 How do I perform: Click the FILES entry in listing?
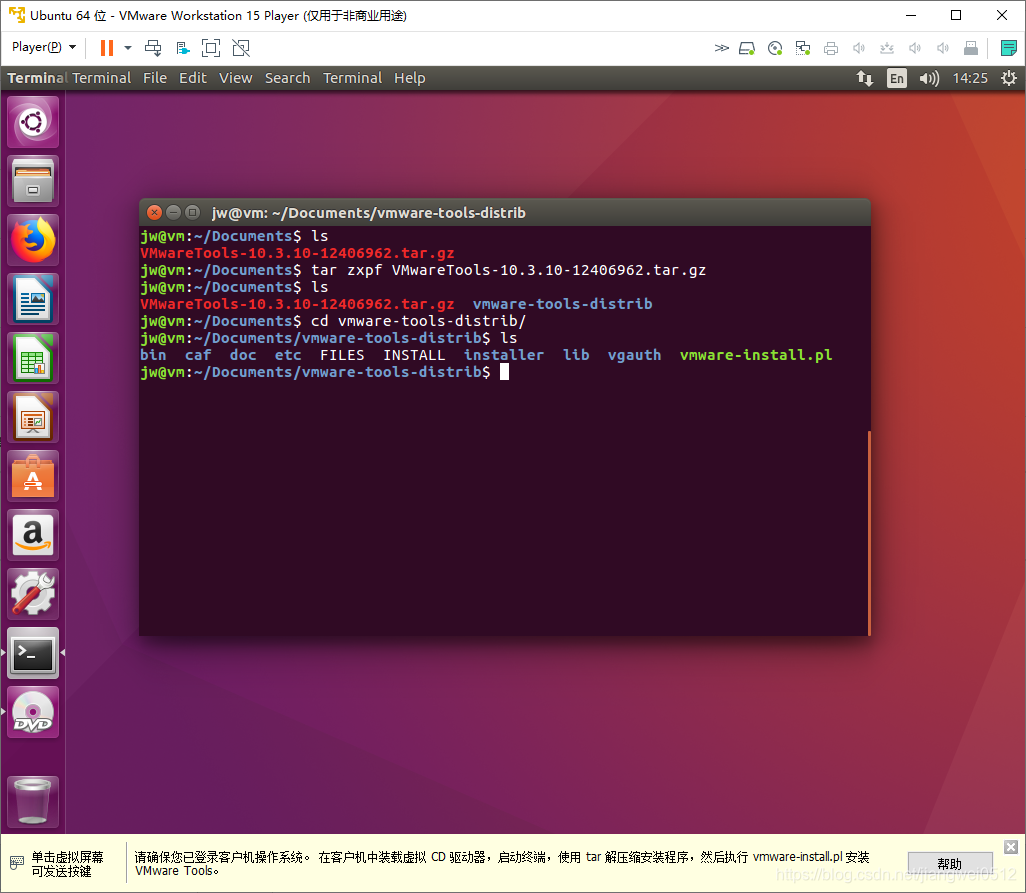tap(342, 355)
